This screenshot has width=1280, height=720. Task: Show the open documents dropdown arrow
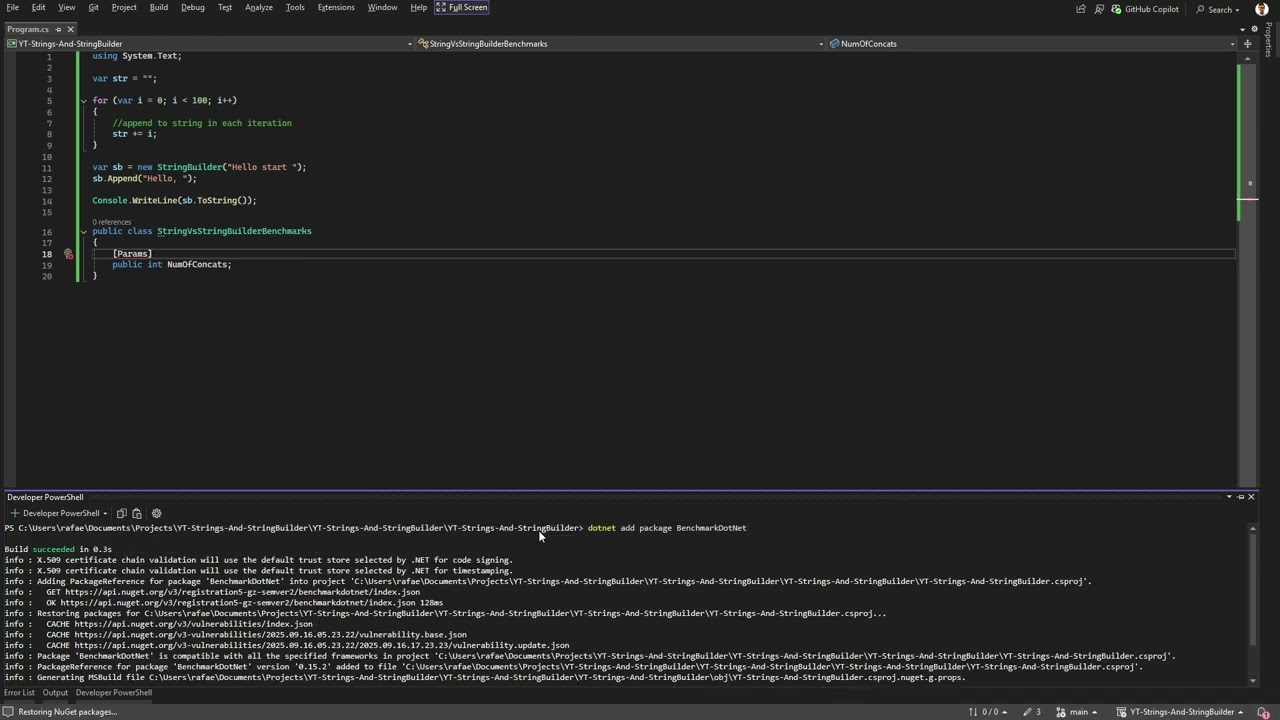pyautogui.click(x=1243, y=29)
